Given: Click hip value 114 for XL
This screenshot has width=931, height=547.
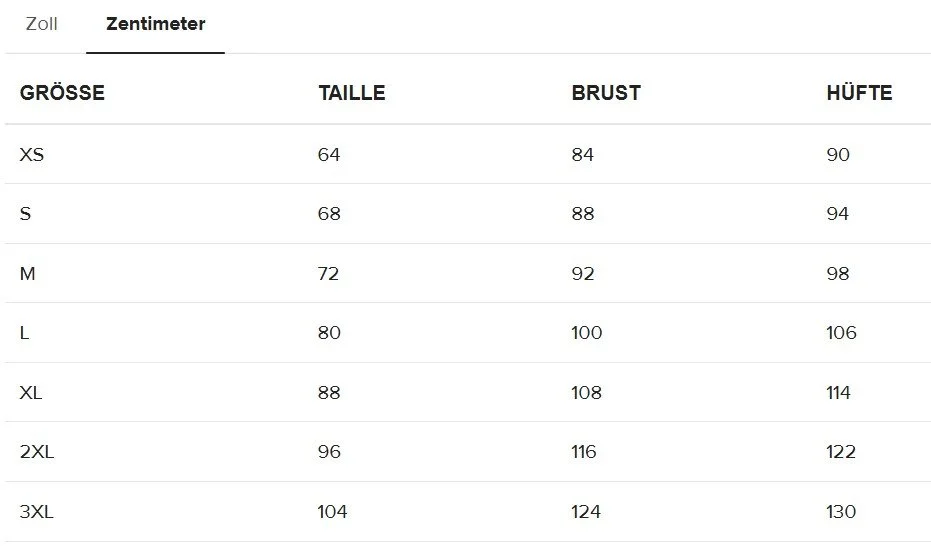Looking at the screenshot, I should [x=838, y=393].
